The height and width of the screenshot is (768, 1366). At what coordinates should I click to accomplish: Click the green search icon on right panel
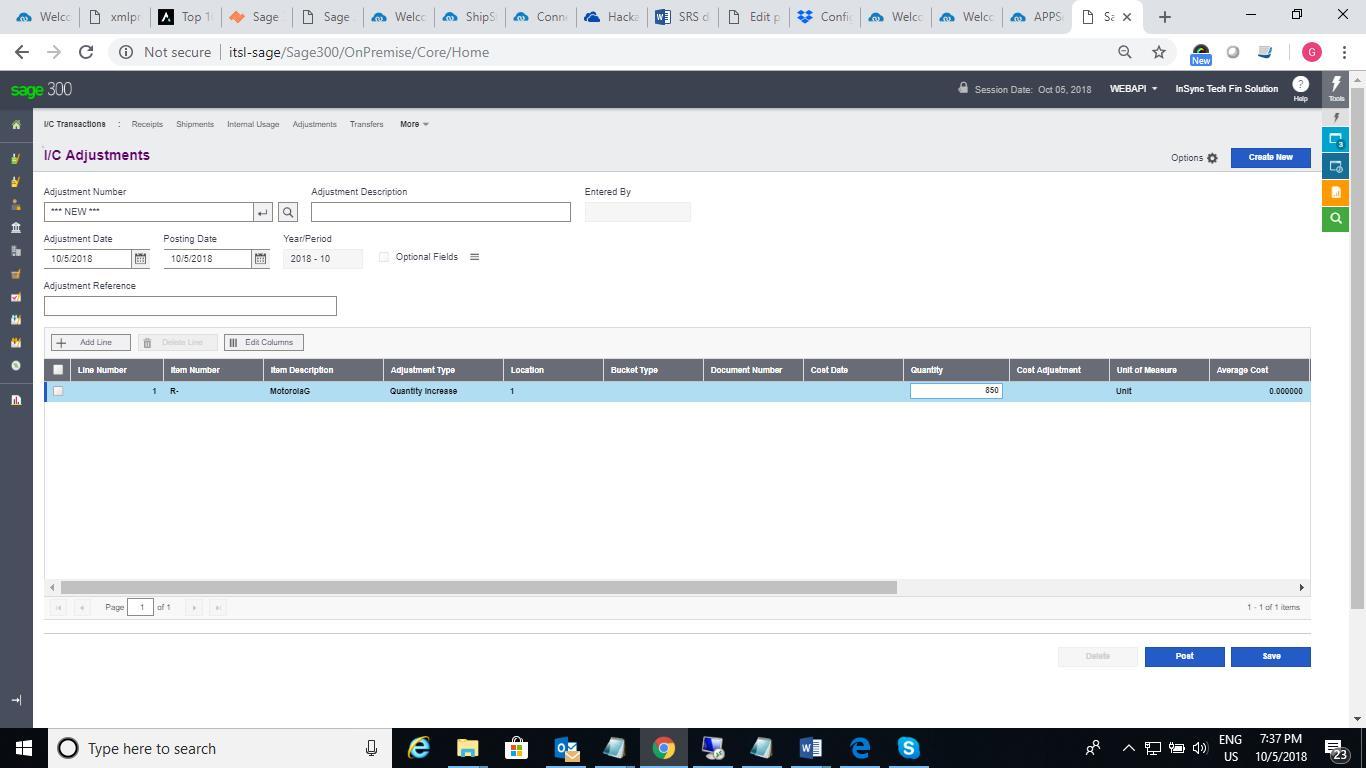pos(1335,218)
